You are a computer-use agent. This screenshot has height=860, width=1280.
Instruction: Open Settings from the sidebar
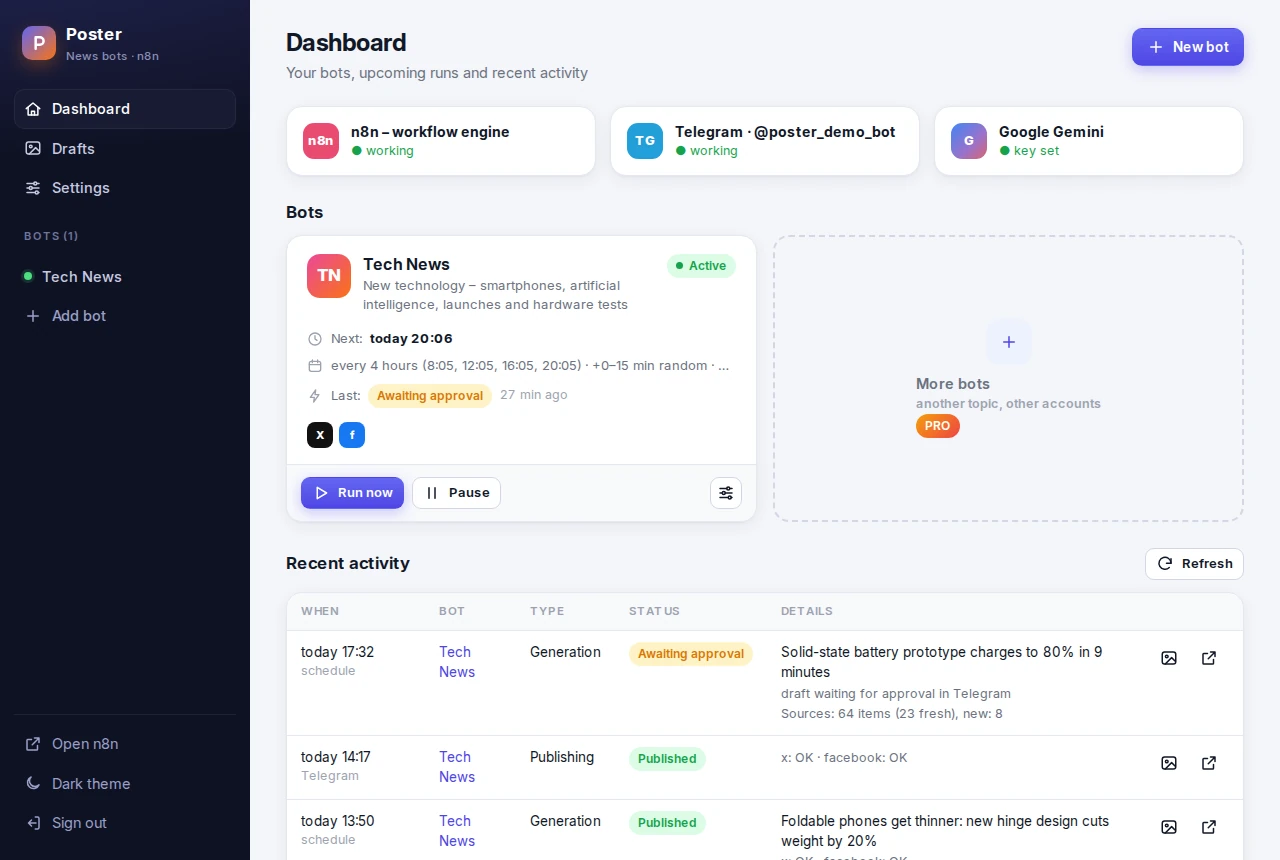point(125,188)
